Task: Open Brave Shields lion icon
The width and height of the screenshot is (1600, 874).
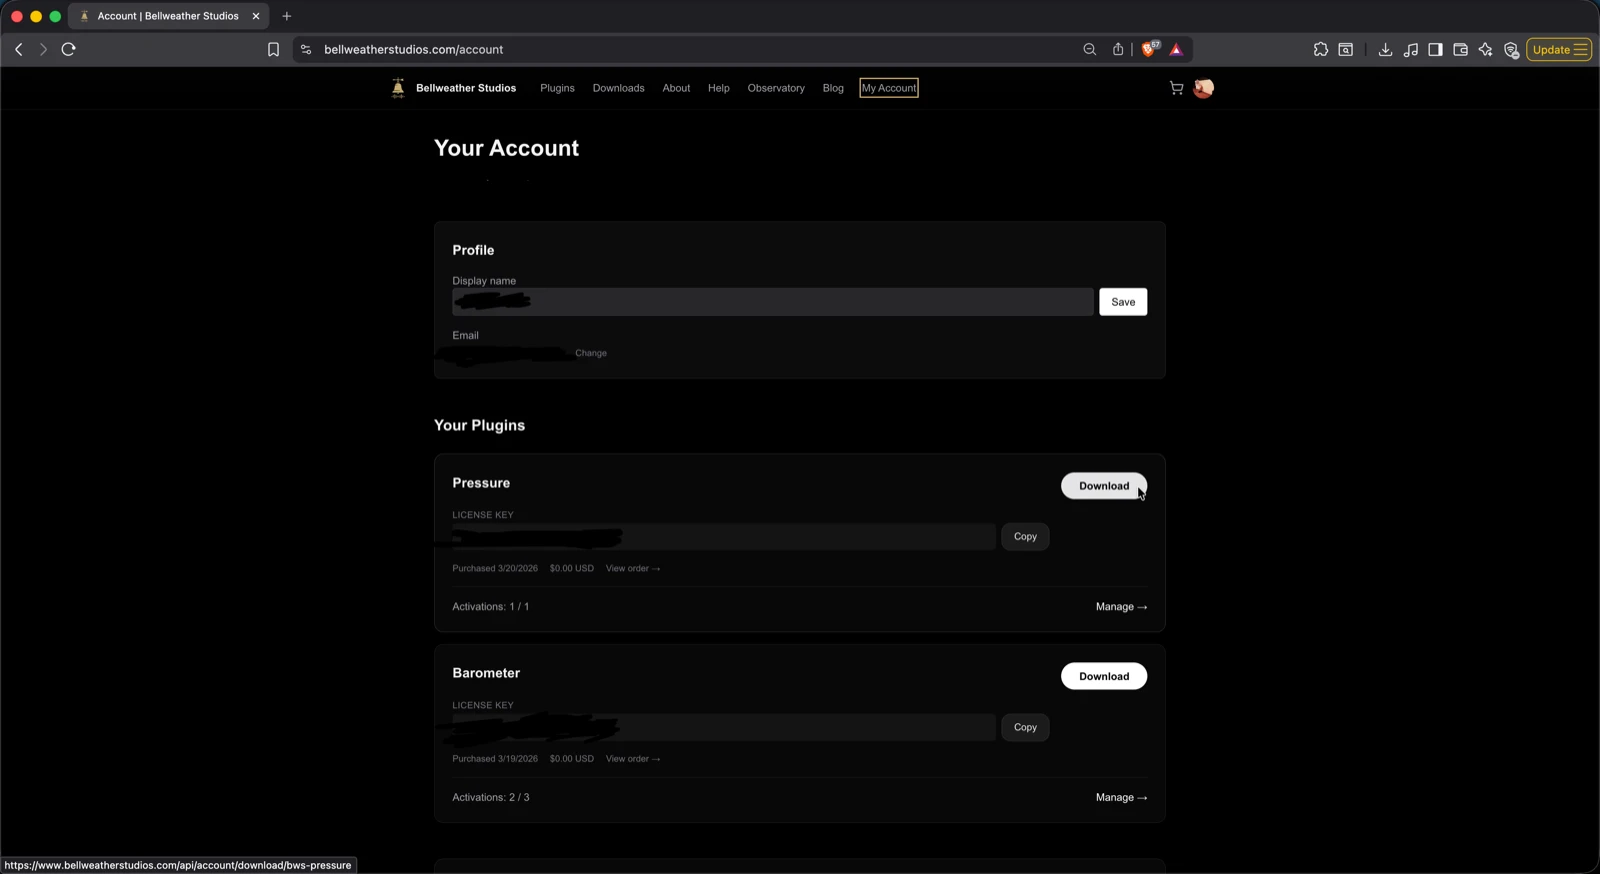Action: pyautogui.click(x=1150, y=49)
